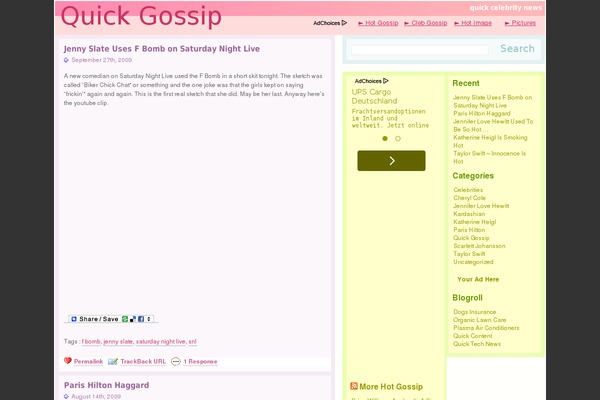Open Recent post Paris Hilton Haggard
Image resolution: width=600 pixels, height=400 pixels.
pyautogui.click(x=482, y=113)
